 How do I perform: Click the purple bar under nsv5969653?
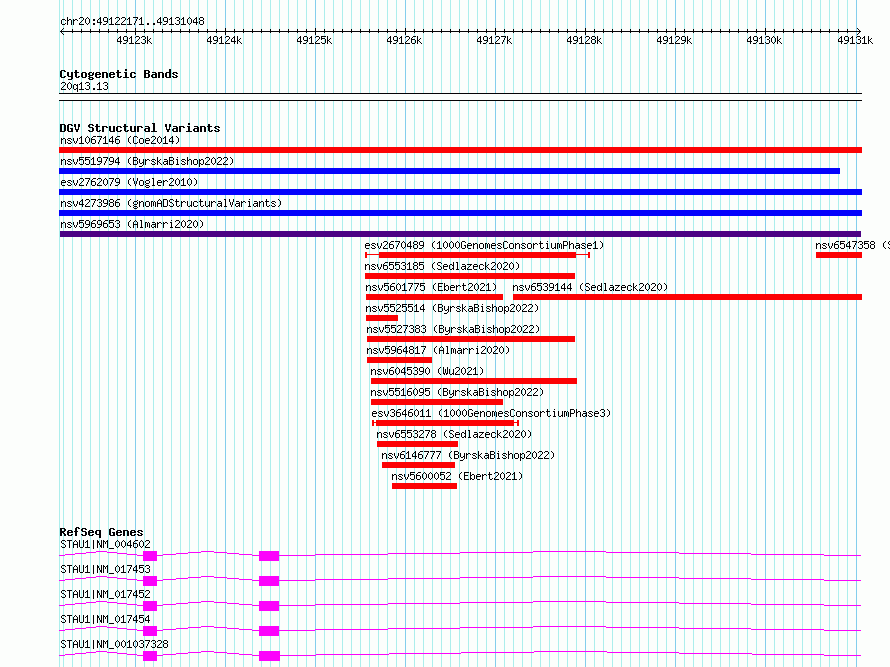click(460, 234)
